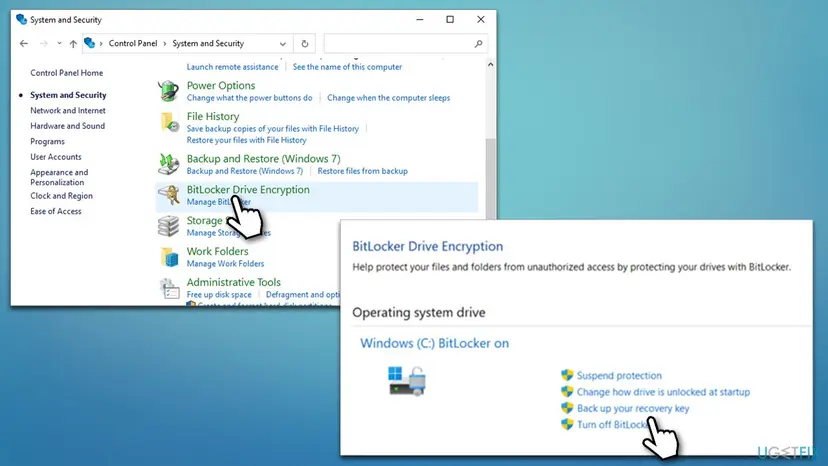Click shield icon beside Suspend protection
Screen dimensions: 828x466
567,375
